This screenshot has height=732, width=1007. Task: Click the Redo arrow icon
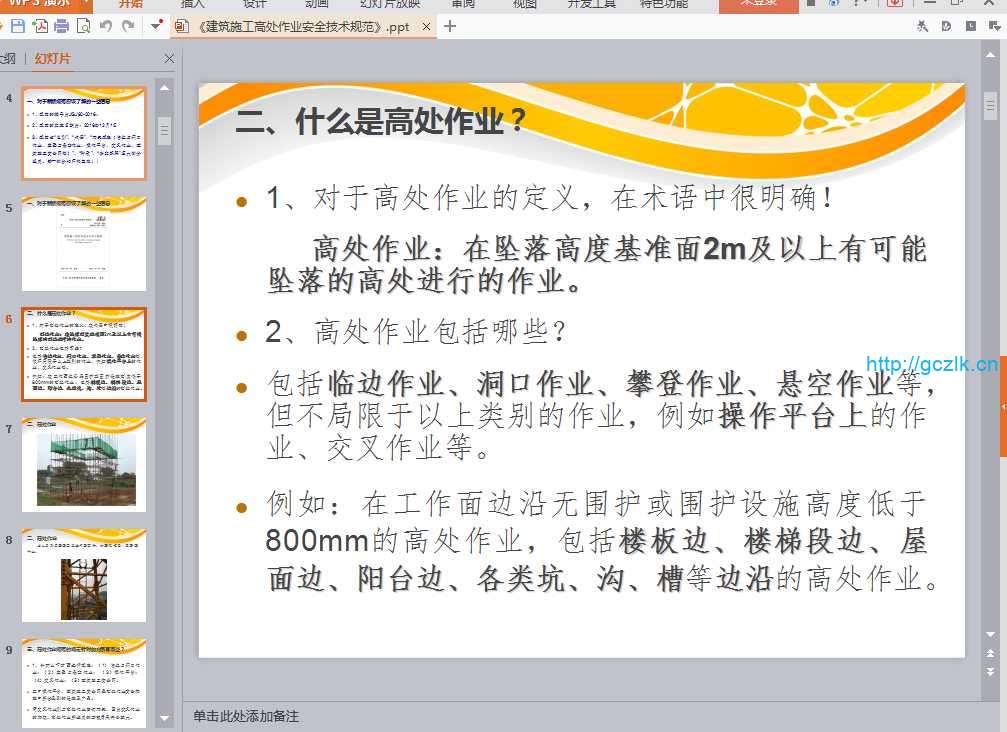[128, 26]
